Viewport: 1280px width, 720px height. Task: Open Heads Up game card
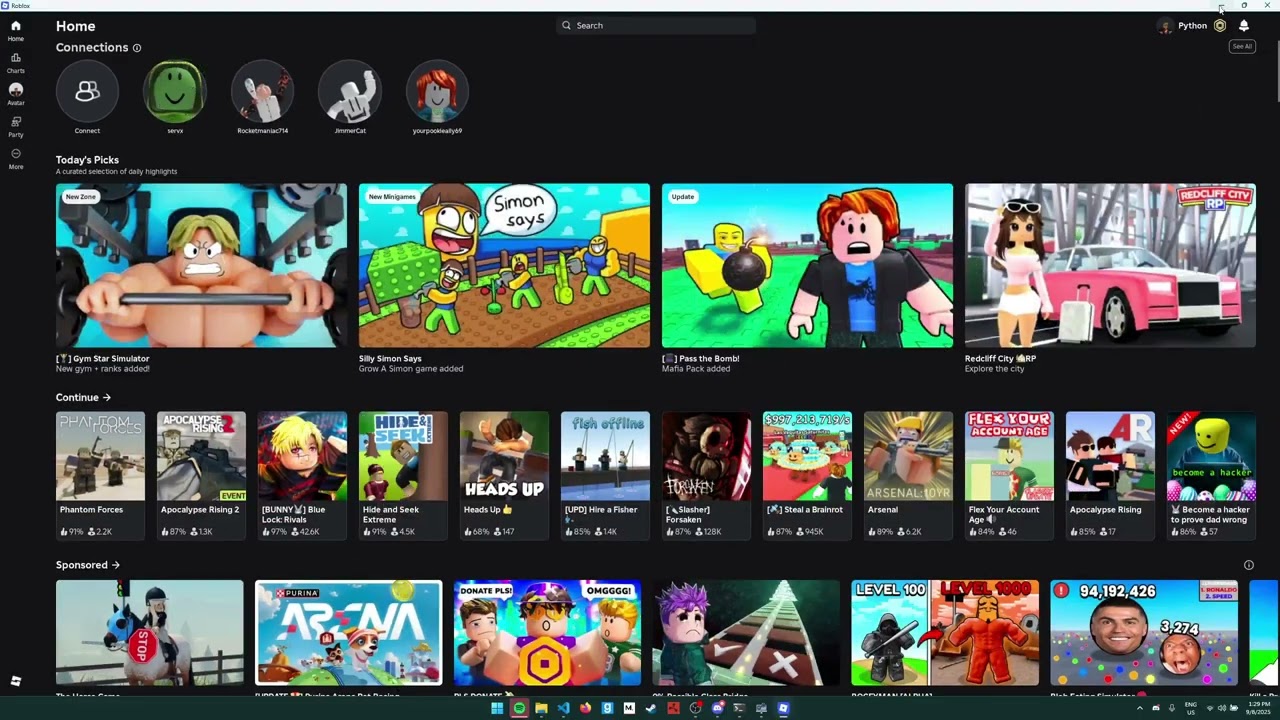tap(504, 475)
